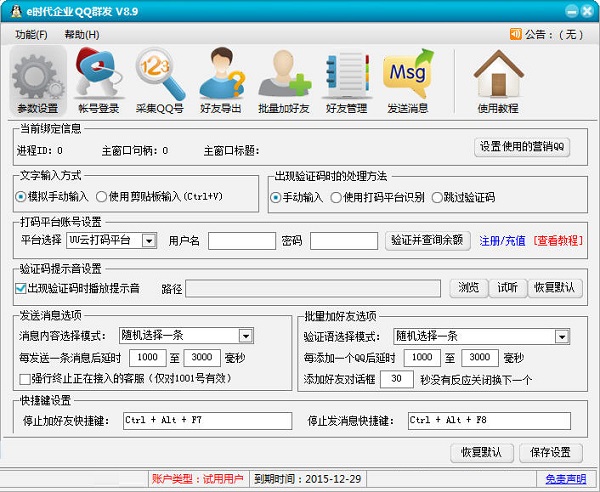Open the 发送消息 Msg icon
600x492 pixels.
[408, 81]
